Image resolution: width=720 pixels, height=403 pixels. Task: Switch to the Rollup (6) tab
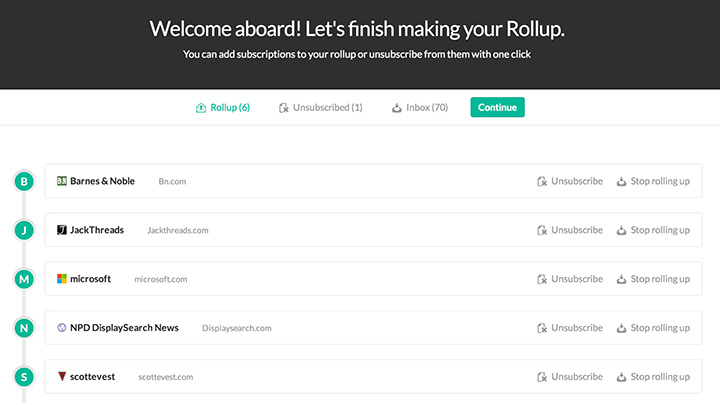coord(223,107)
